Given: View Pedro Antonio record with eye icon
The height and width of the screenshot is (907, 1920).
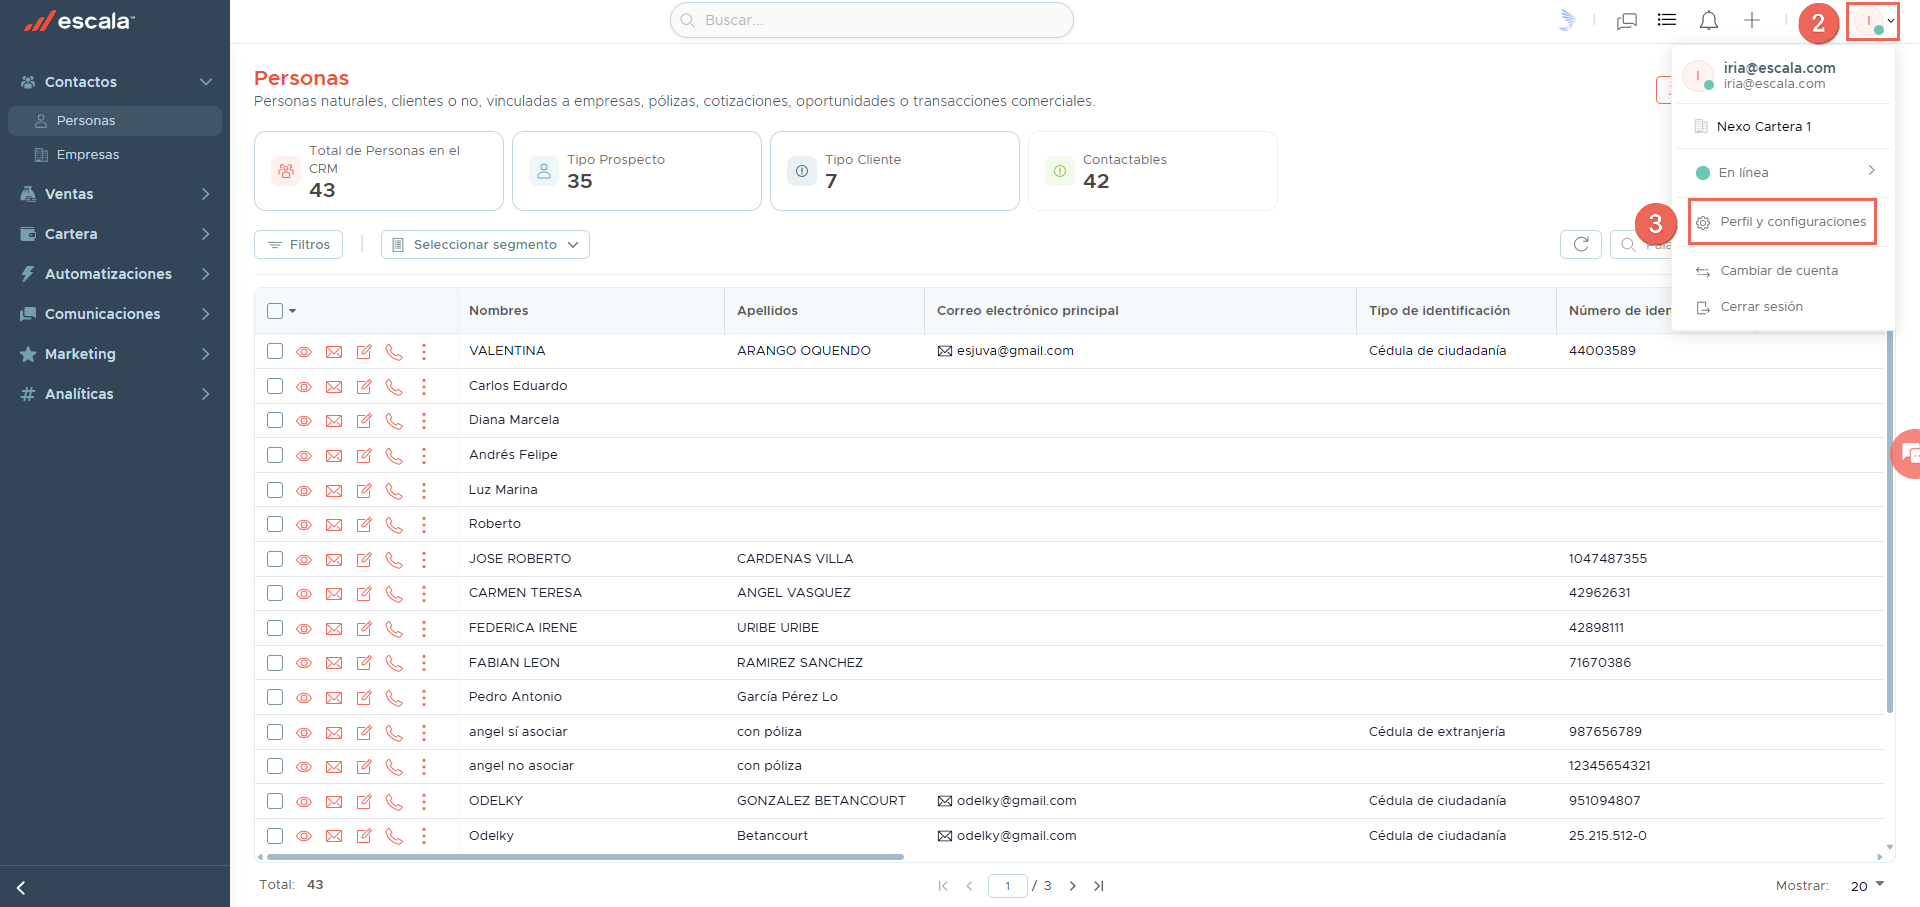Looking at the screenshot, I should click(x=304, y=698).
